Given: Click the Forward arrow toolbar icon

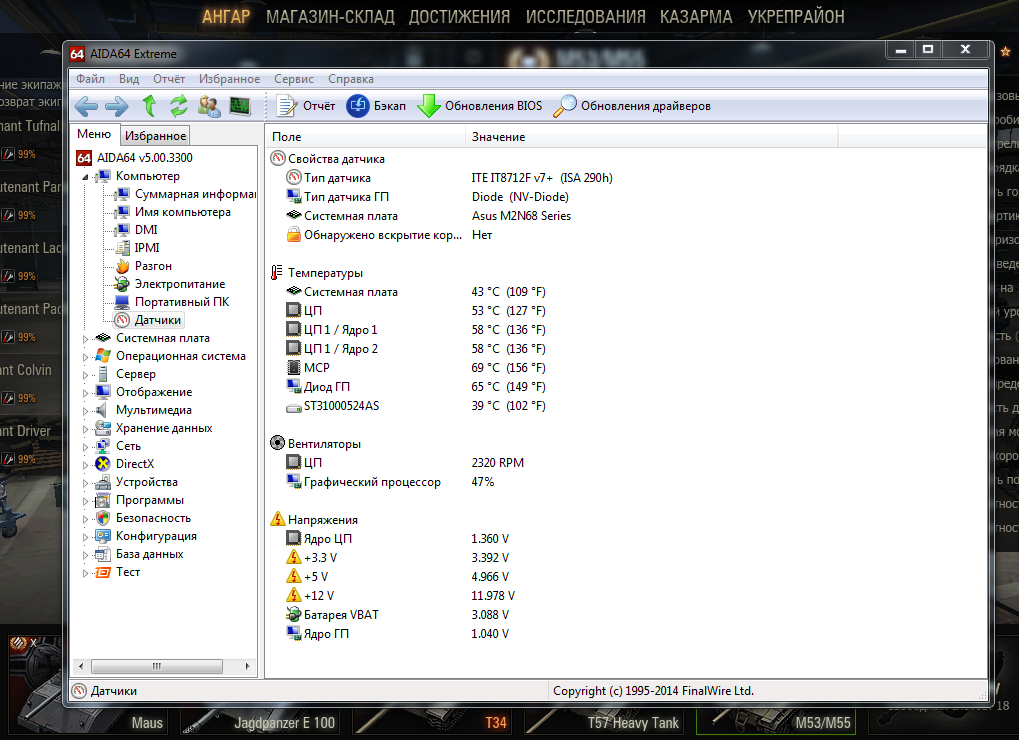Looking at the screenshot, I should click(x=116, y=106).
